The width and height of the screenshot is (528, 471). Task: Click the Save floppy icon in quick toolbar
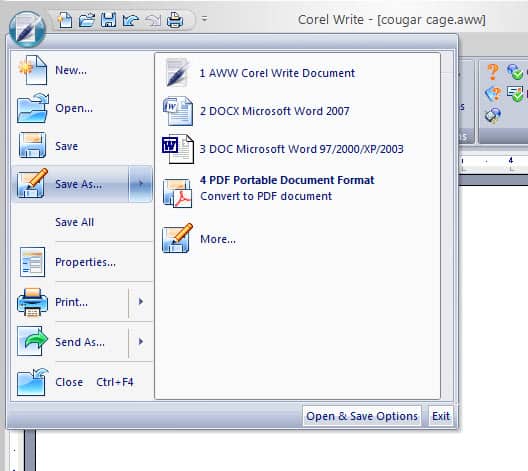point(108,20)
